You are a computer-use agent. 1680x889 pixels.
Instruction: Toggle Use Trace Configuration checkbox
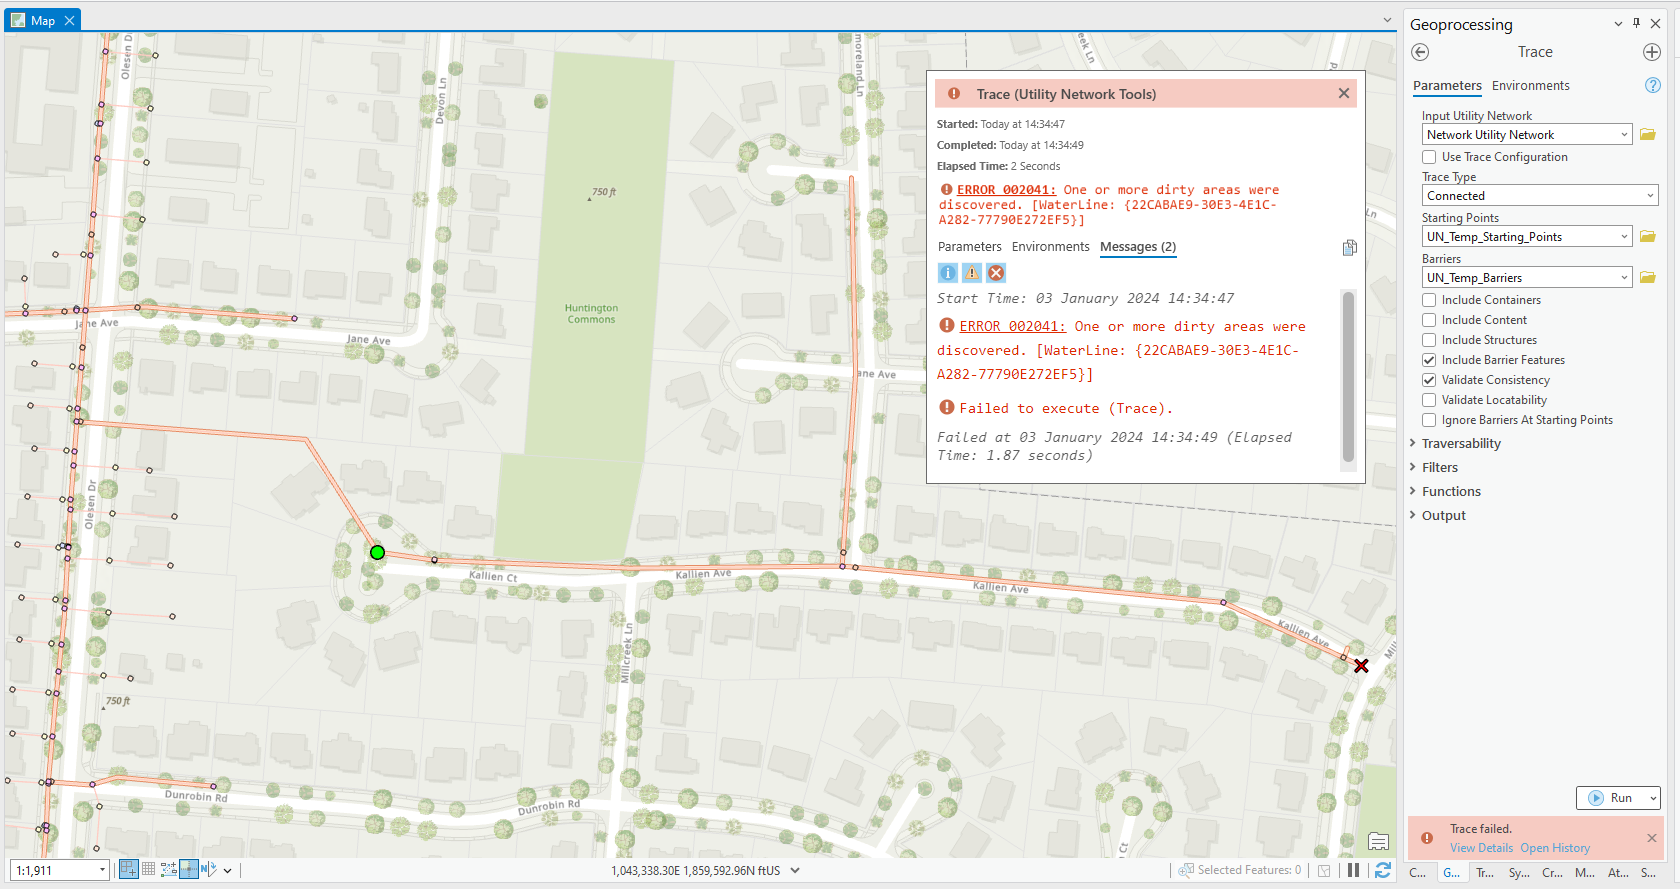tap(1429, 157)
